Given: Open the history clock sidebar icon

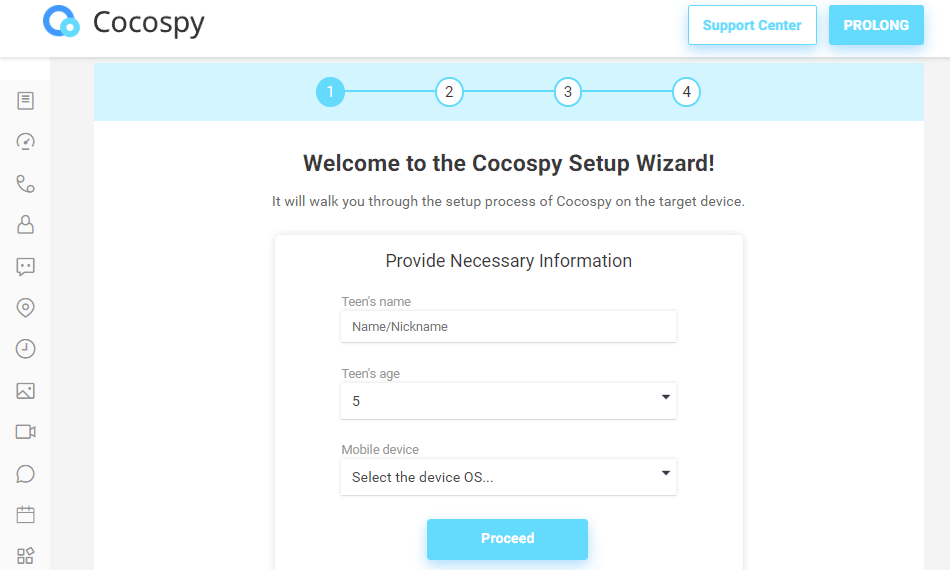Looking at the screenshot, I should (x=25, y=349).
